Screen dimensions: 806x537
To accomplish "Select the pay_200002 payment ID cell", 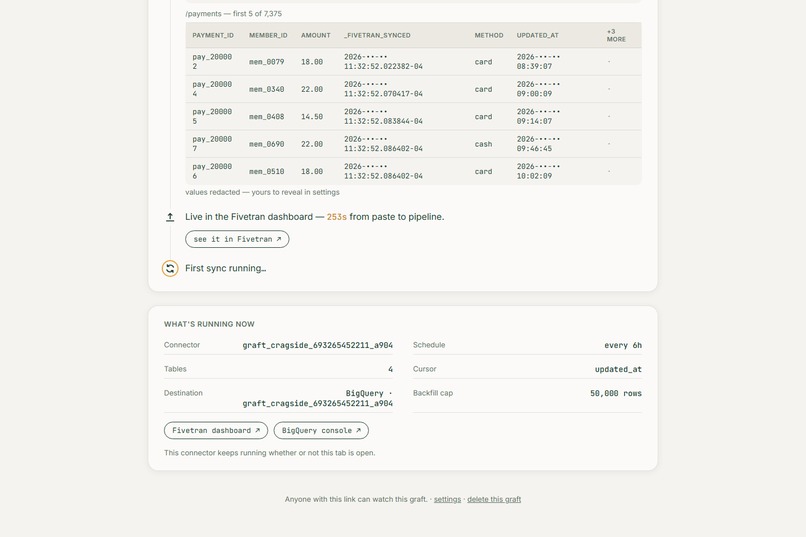I will 212,62.
